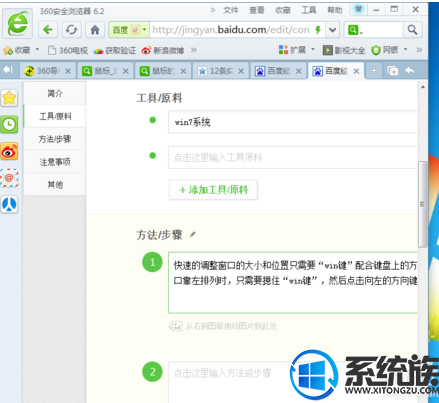
Task: Click the image placeholder icon under step 1
Action: click(176, 326)
